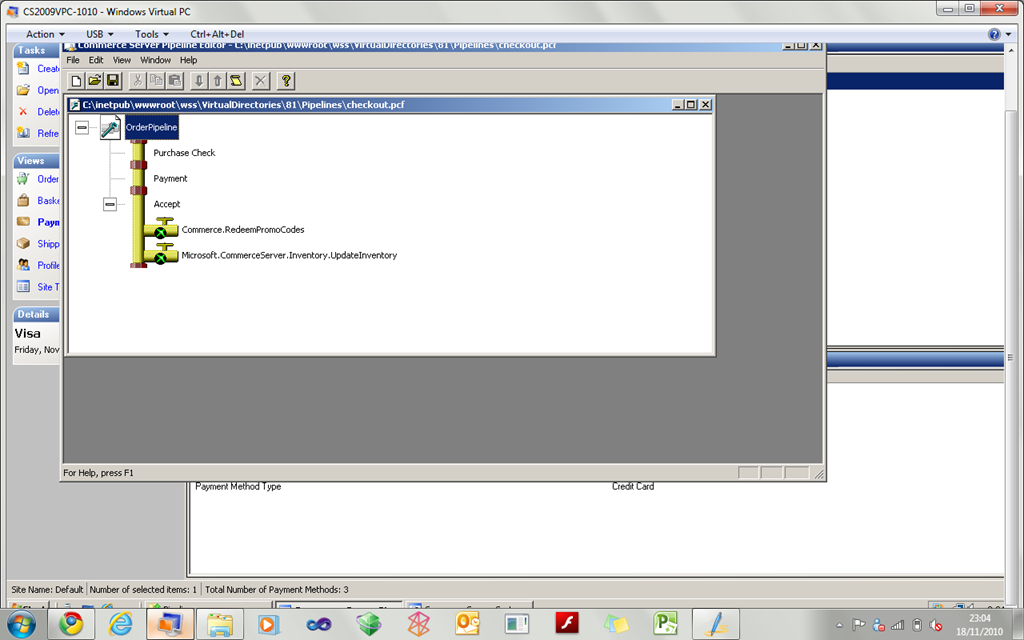Select the OrderPipeline tree node
This screenshot has height=640, width=1024.
[x=152, y=127]
